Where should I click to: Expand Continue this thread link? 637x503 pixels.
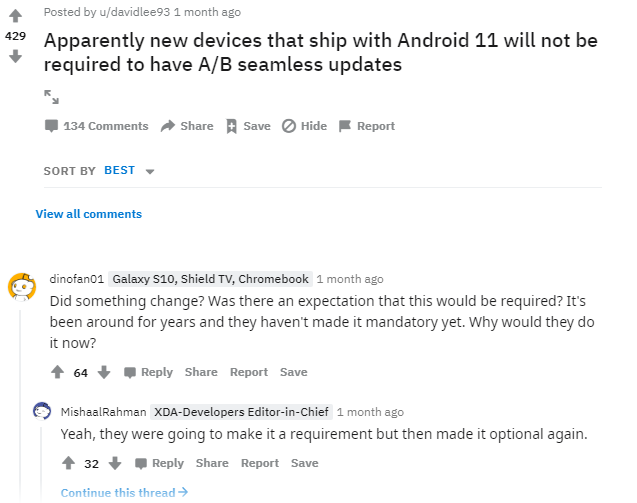(124, 492)
